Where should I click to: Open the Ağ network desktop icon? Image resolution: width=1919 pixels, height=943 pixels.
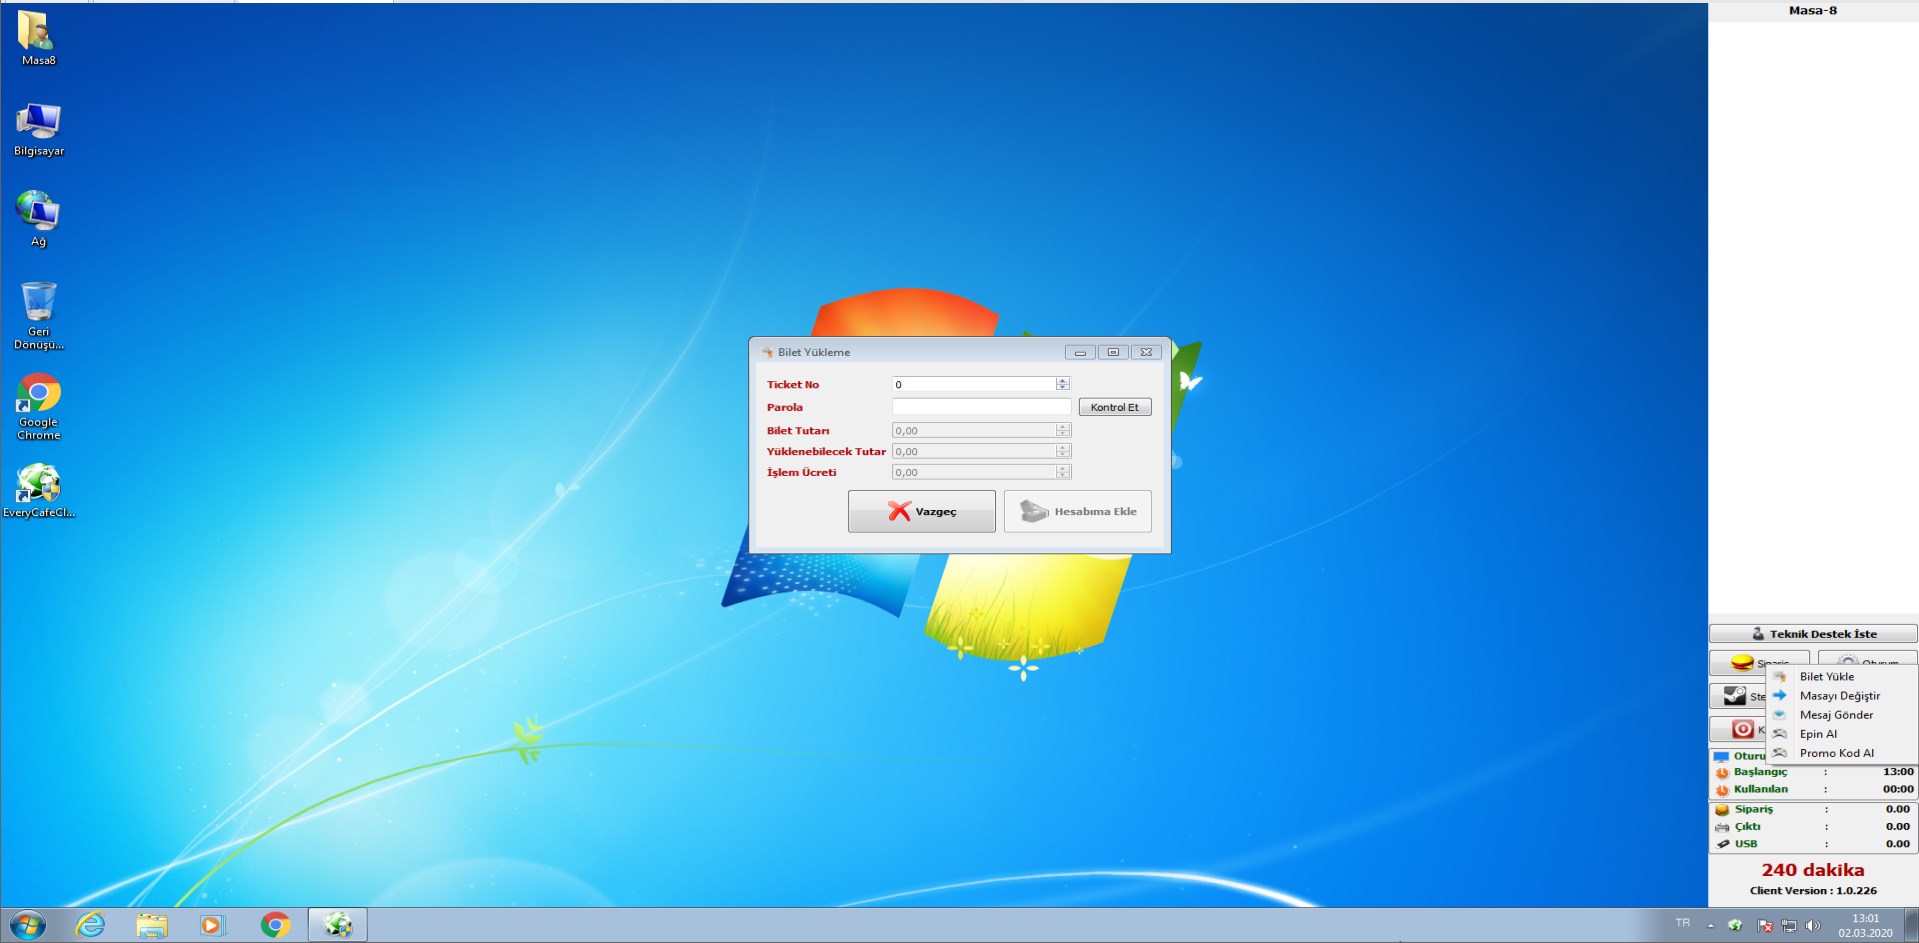[38, 213]
